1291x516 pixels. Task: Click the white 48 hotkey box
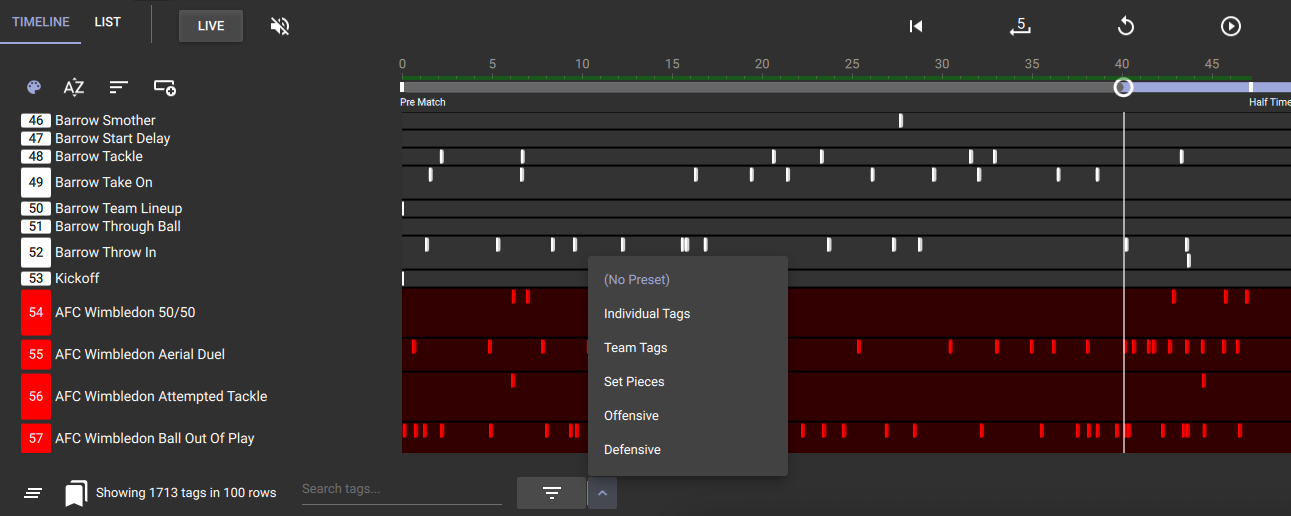36,156
